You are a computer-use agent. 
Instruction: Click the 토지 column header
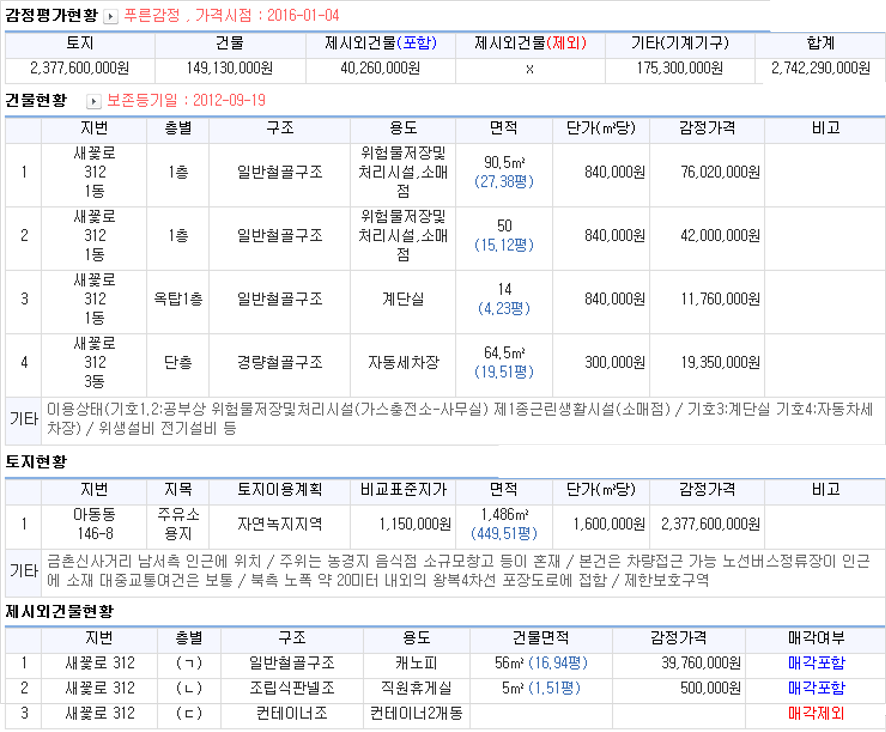pyautogui.click(x=78, y=44)
